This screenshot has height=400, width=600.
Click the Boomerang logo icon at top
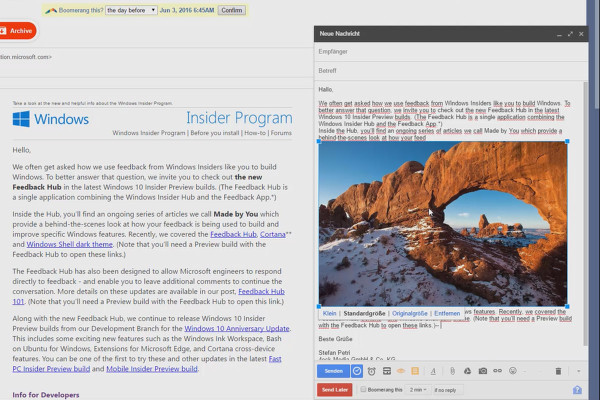[x=51, y=11]
